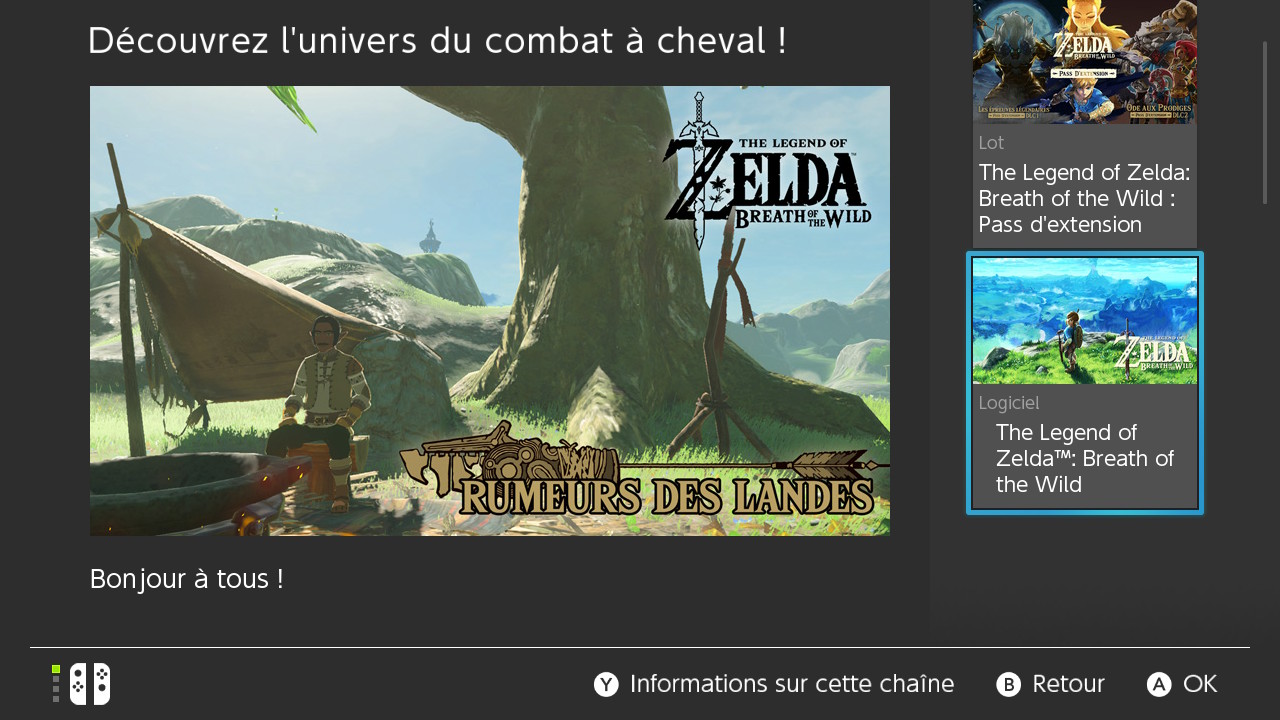This screenshot has width=1280, height=720.
Task: Open the Pass d'extension bundle thumbnail
Action: click(1085, 62)
